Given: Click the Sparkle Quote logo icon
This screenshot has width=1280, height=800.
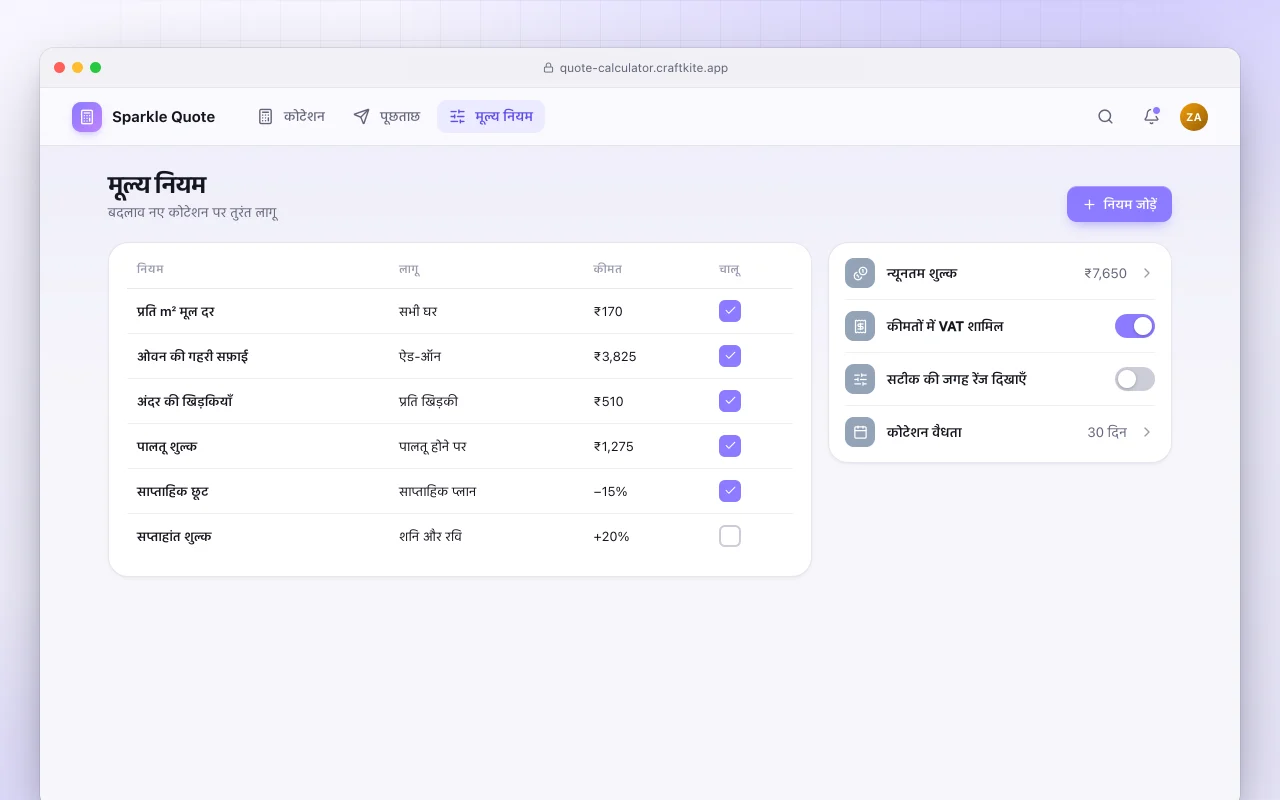Looking at the screenshot, I should point(87,117).
